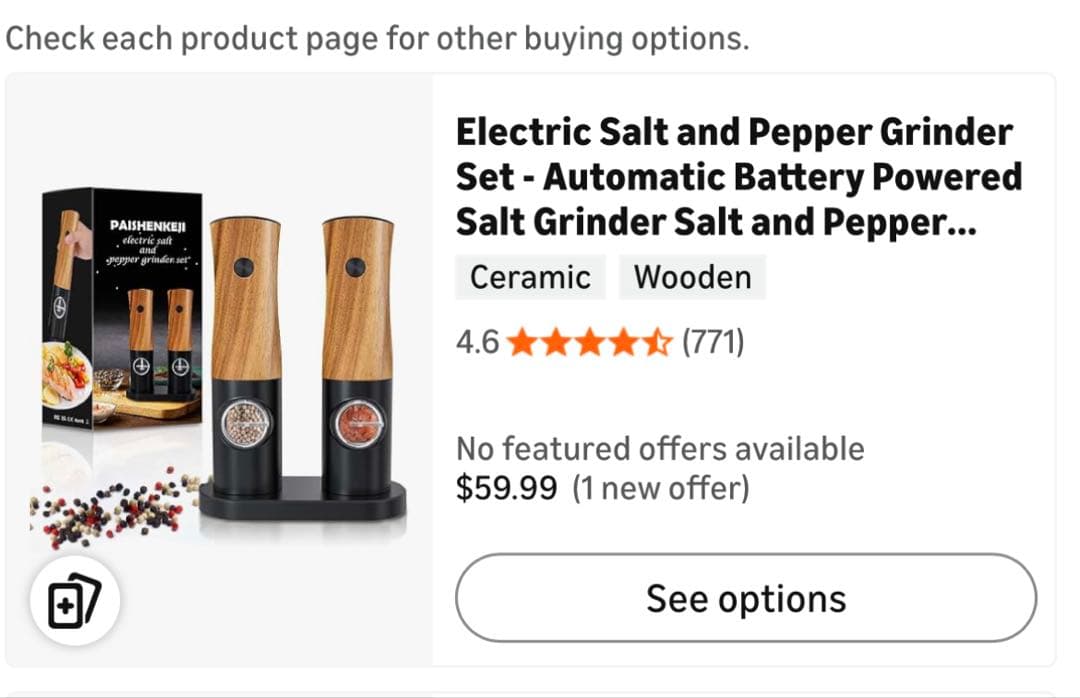The image size is (1080, 698).
Task: Click the No featured offers available text
Action: 660,448
